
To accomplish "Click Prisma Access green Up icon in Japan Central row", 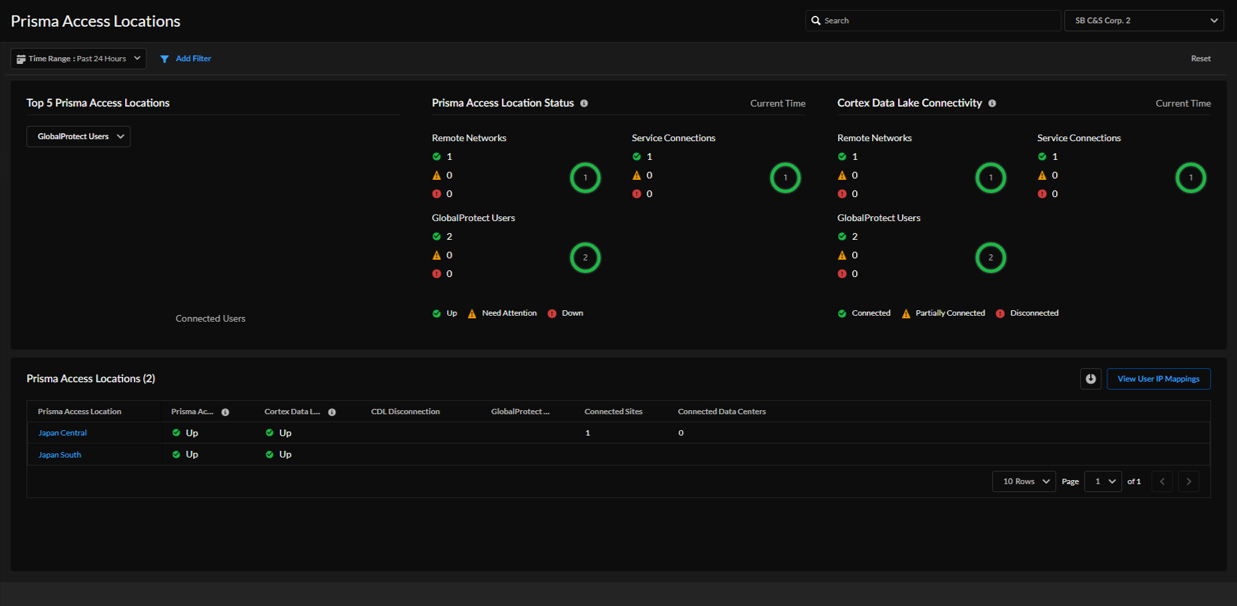I will 176,433.
